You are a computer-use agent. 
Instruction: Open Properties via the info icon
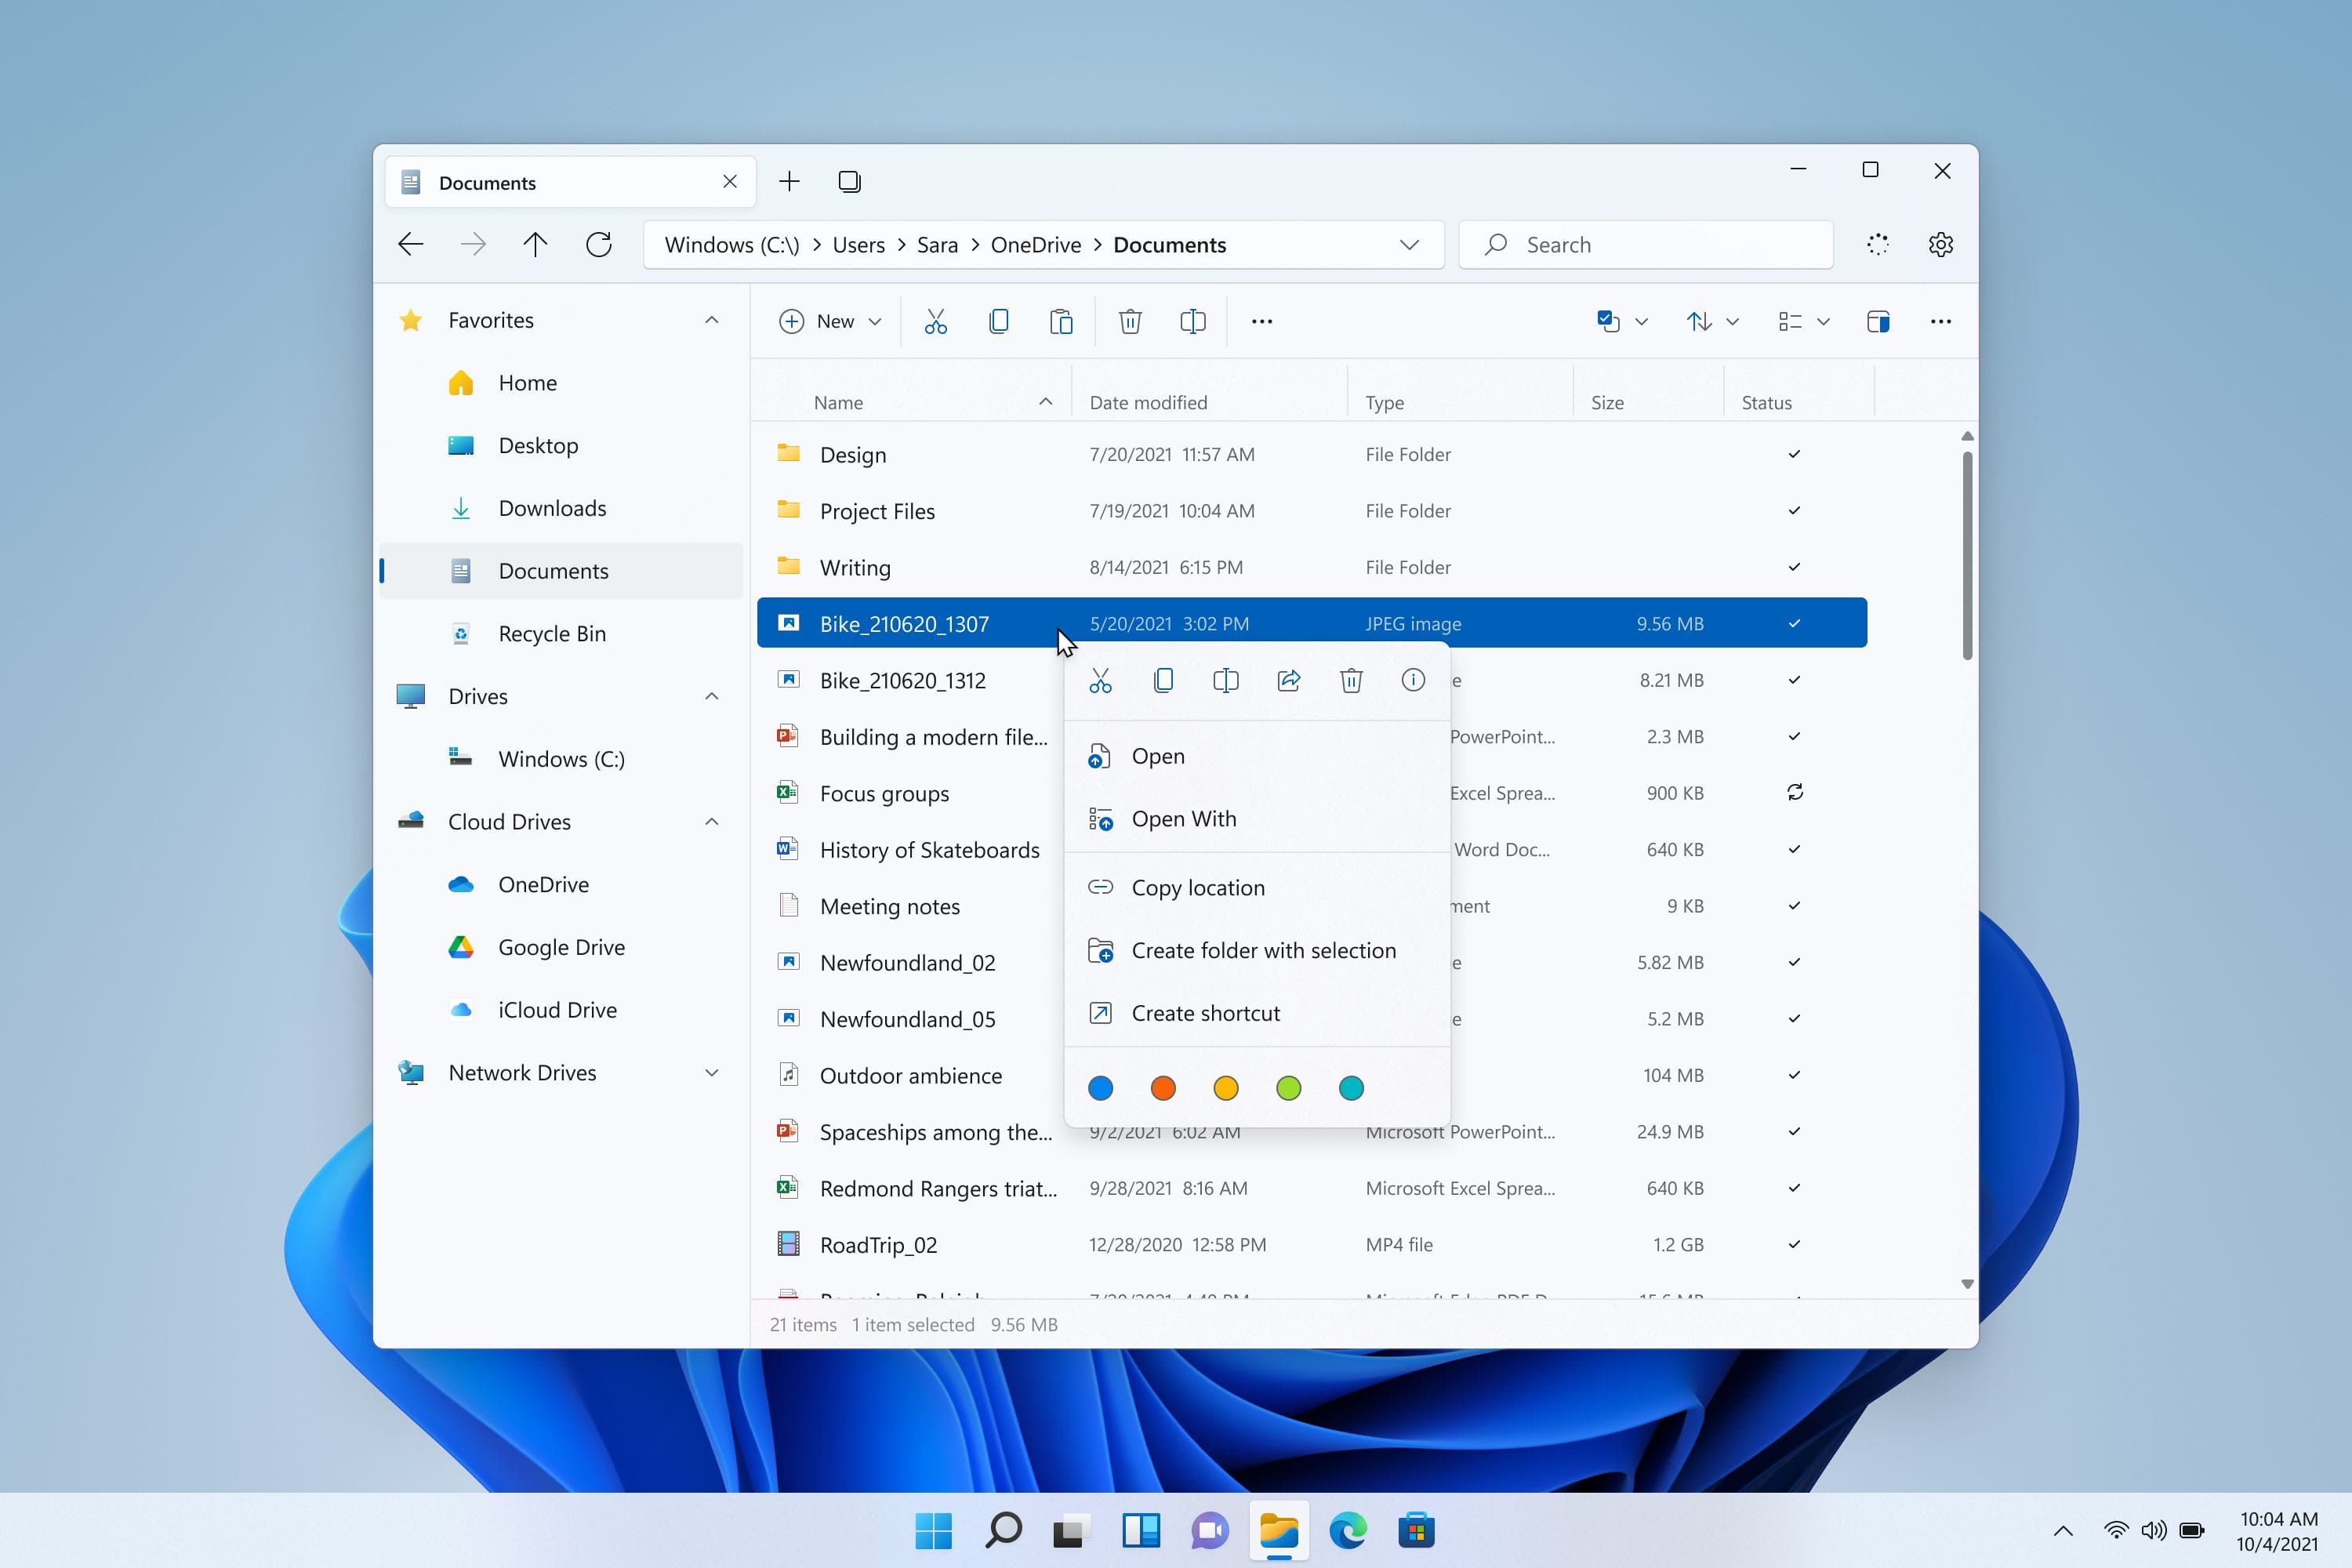(1413, 680)
